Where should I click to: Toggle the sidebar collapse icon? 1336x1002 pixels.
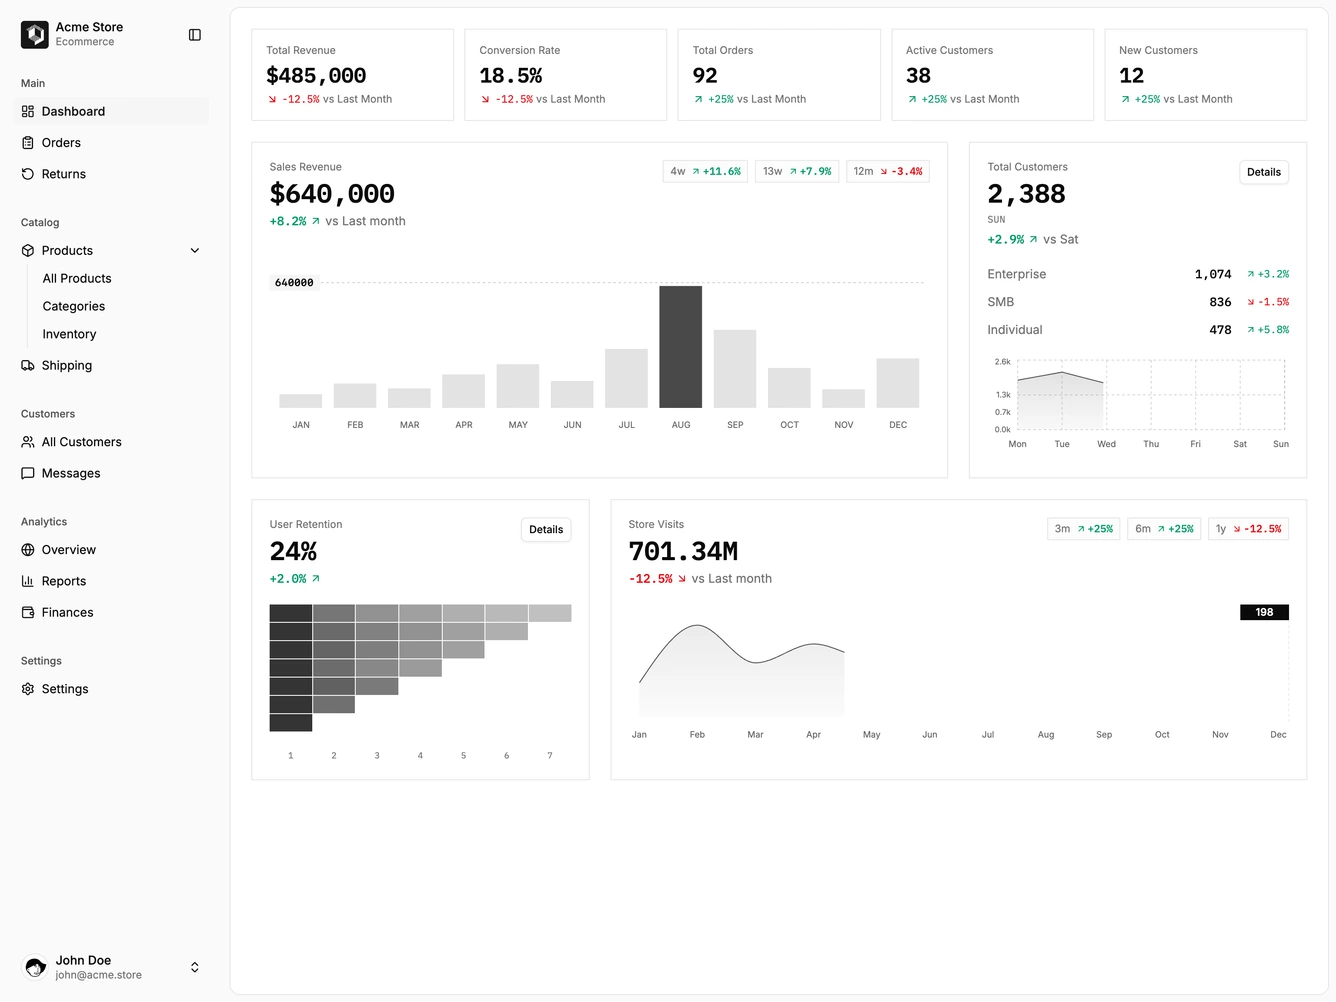[195, 35]
